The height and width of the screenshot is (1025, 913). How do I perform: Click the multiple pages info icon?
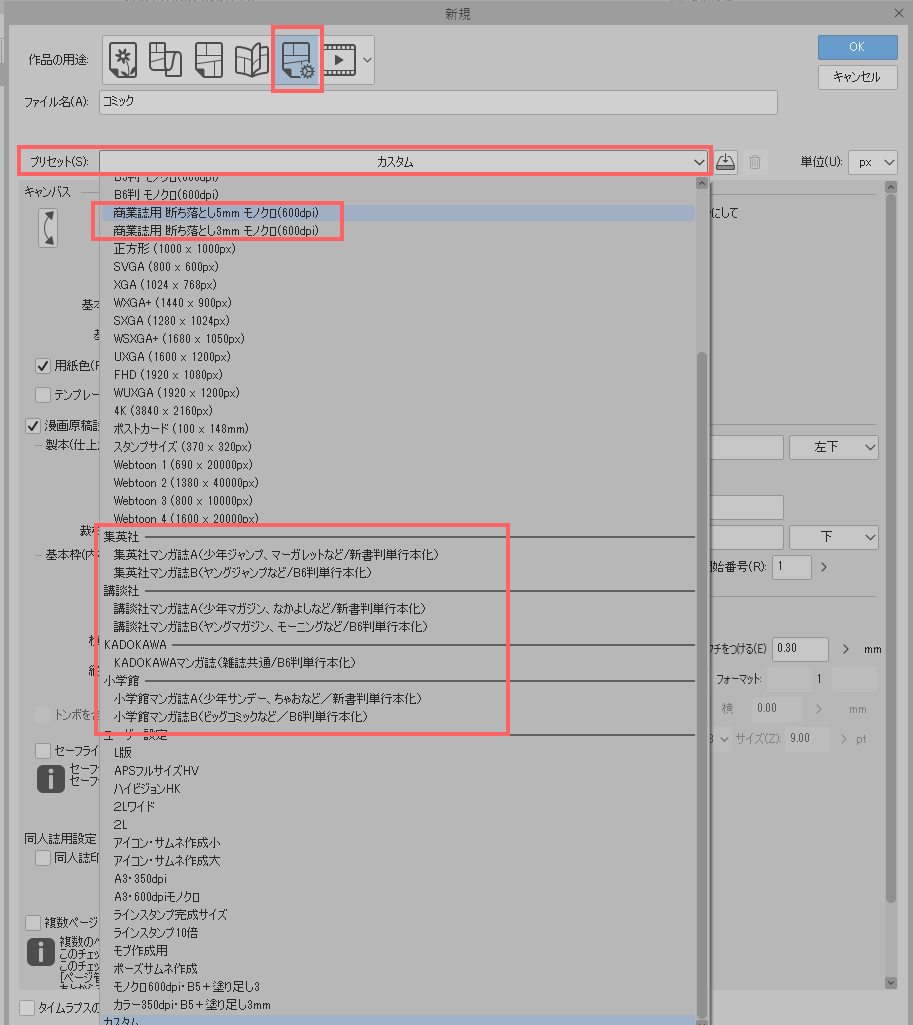tap(41, 952)
